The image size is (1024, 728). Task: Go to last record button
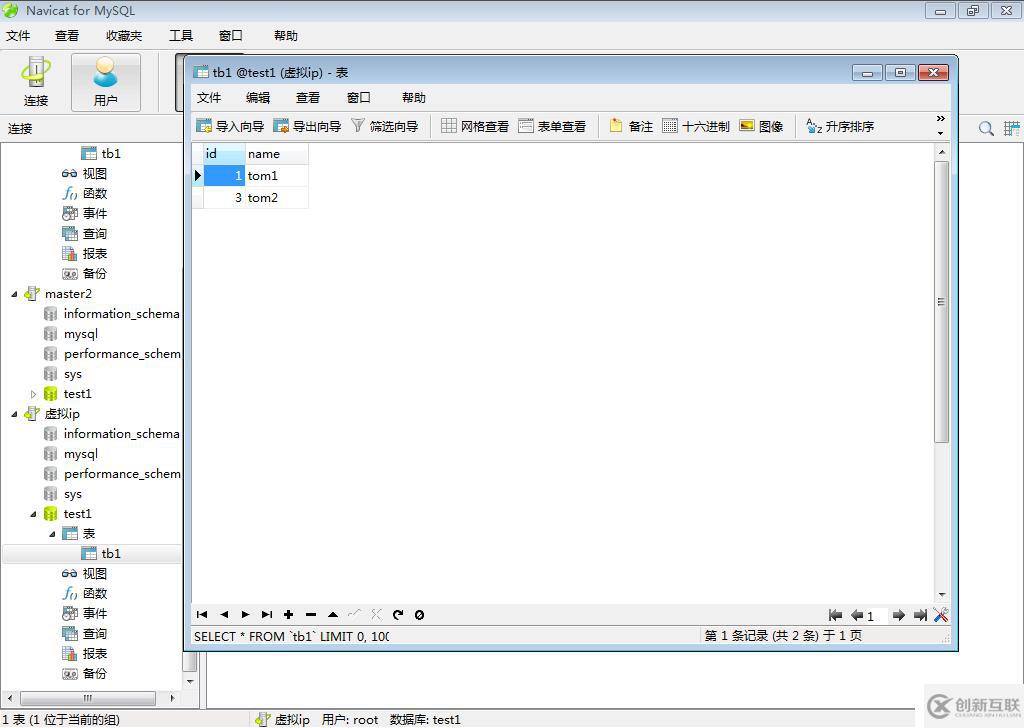[266, 614]
